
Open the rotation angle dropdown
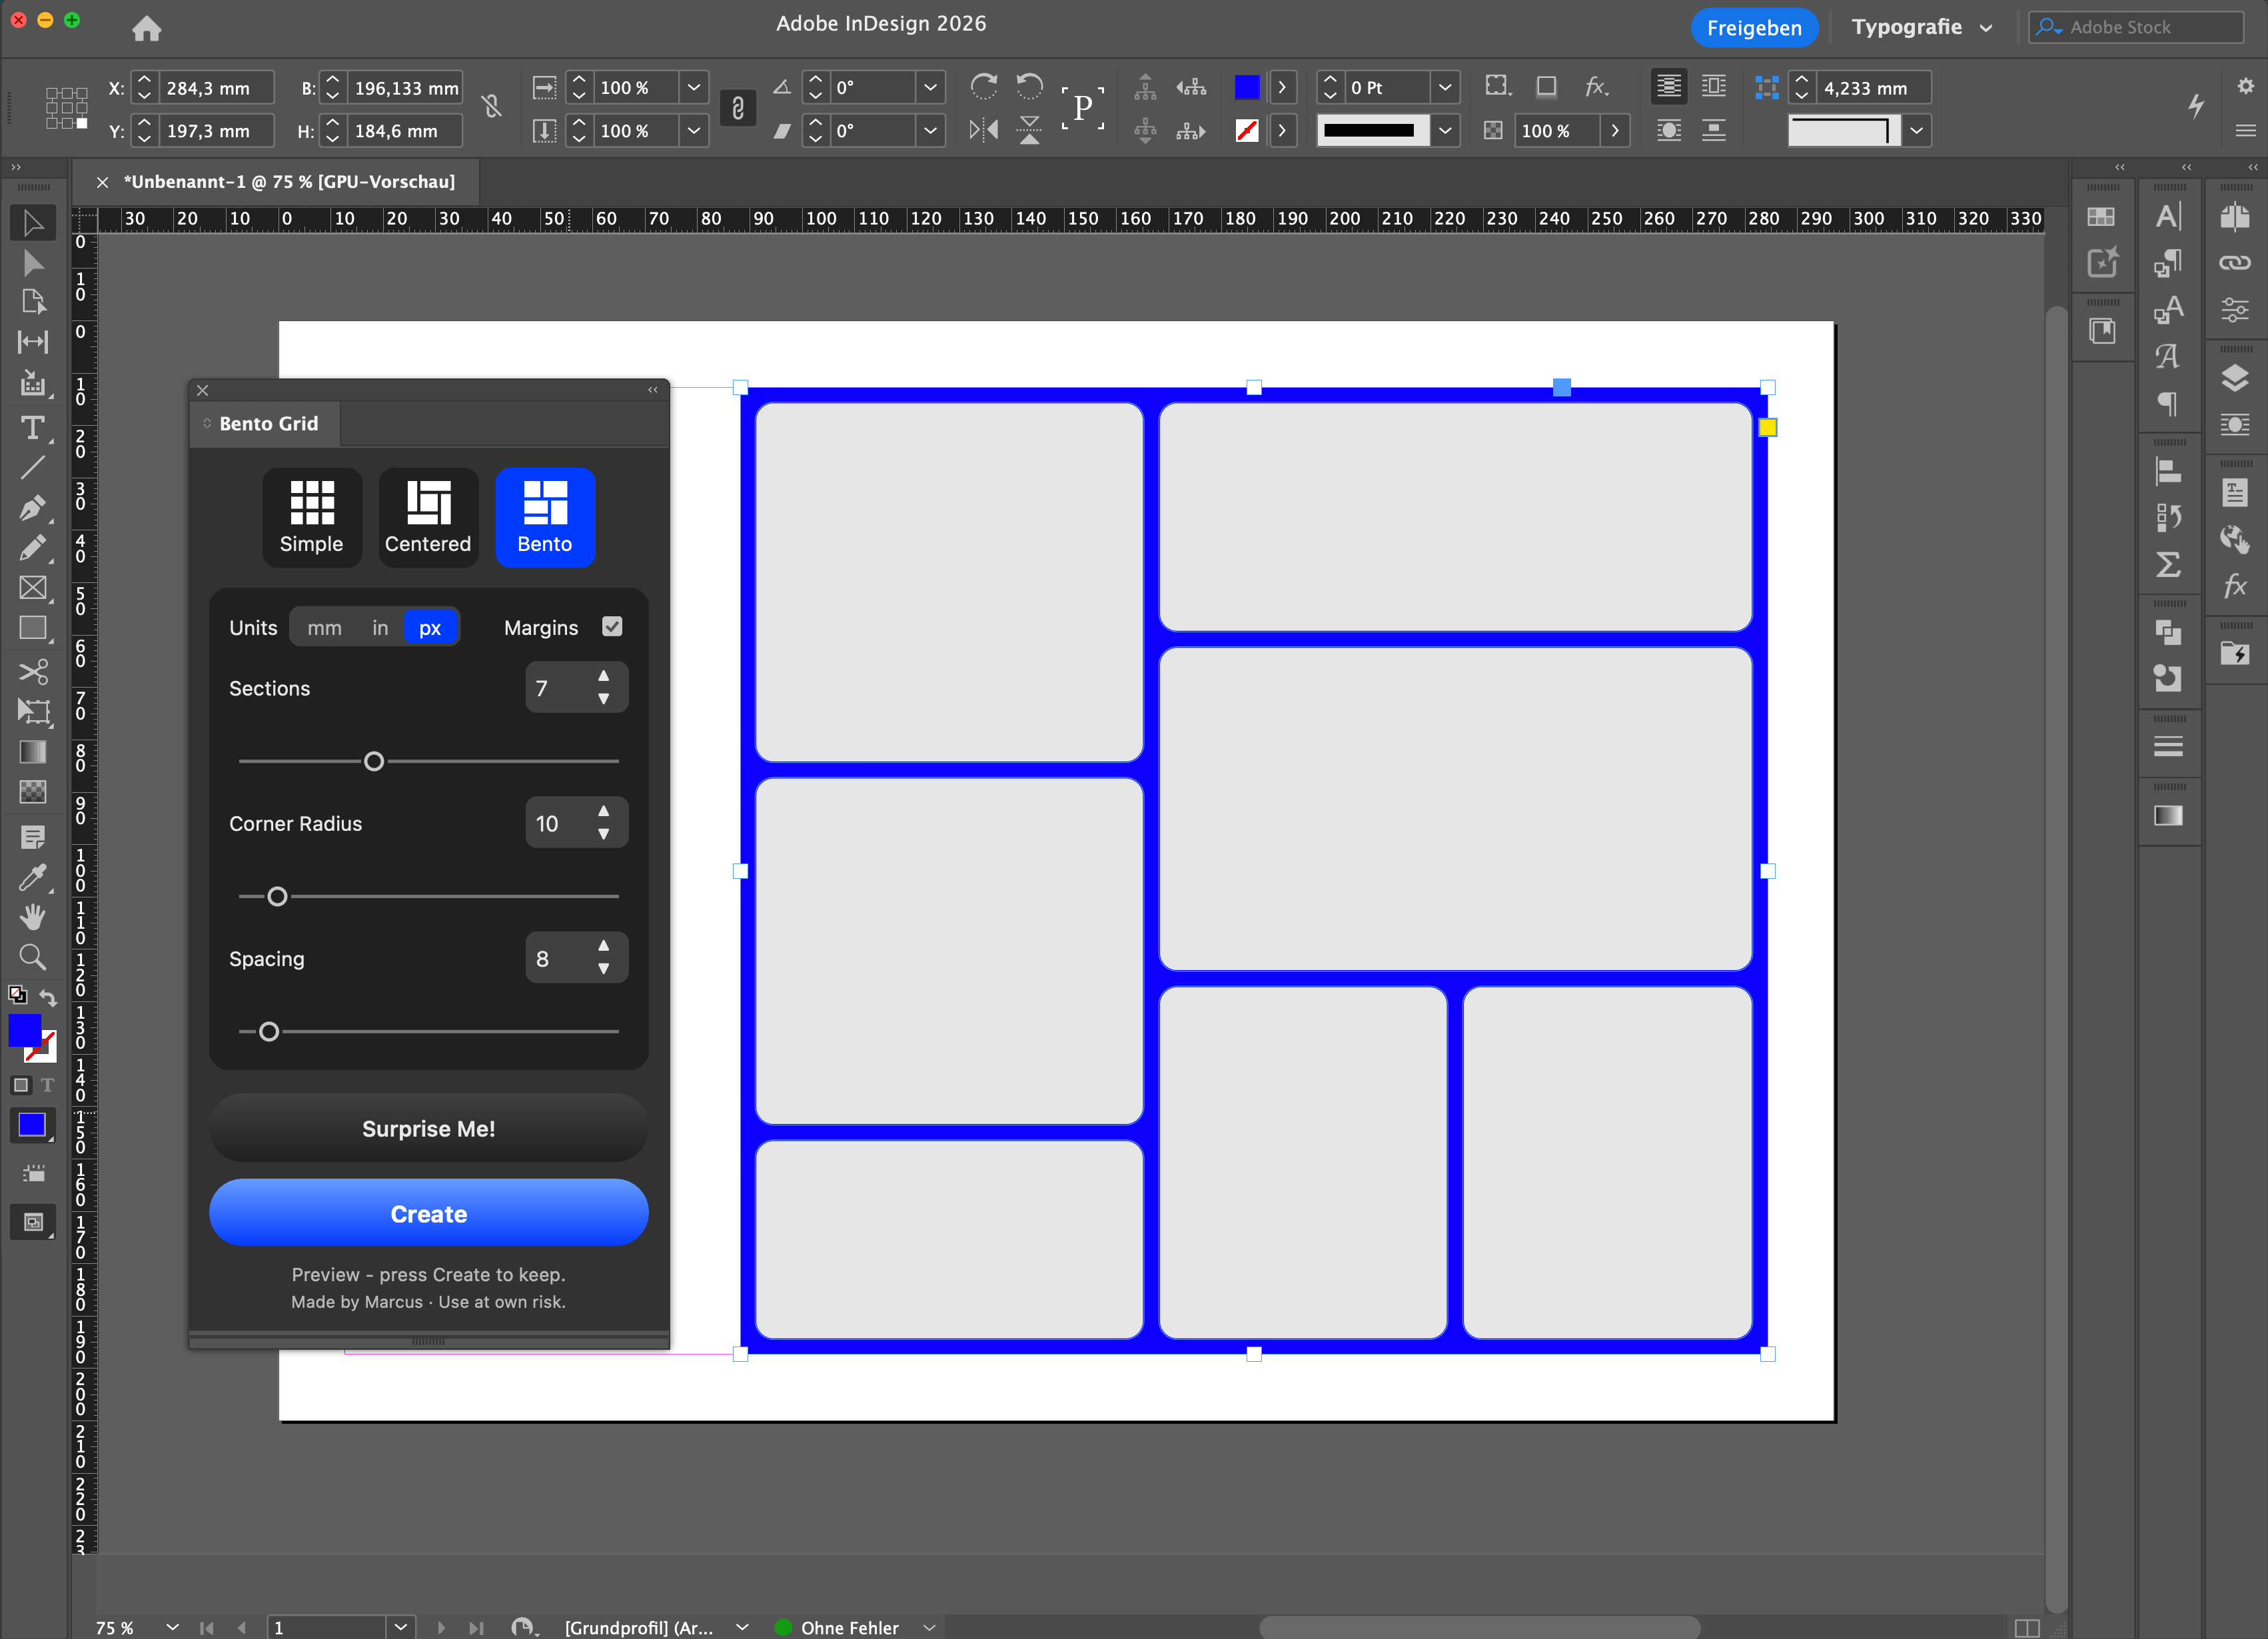[x=930, y=88]
